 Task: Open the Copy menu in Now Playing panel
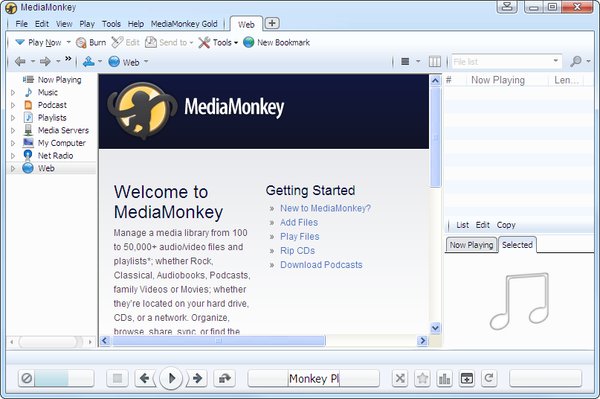coord(506,225)
